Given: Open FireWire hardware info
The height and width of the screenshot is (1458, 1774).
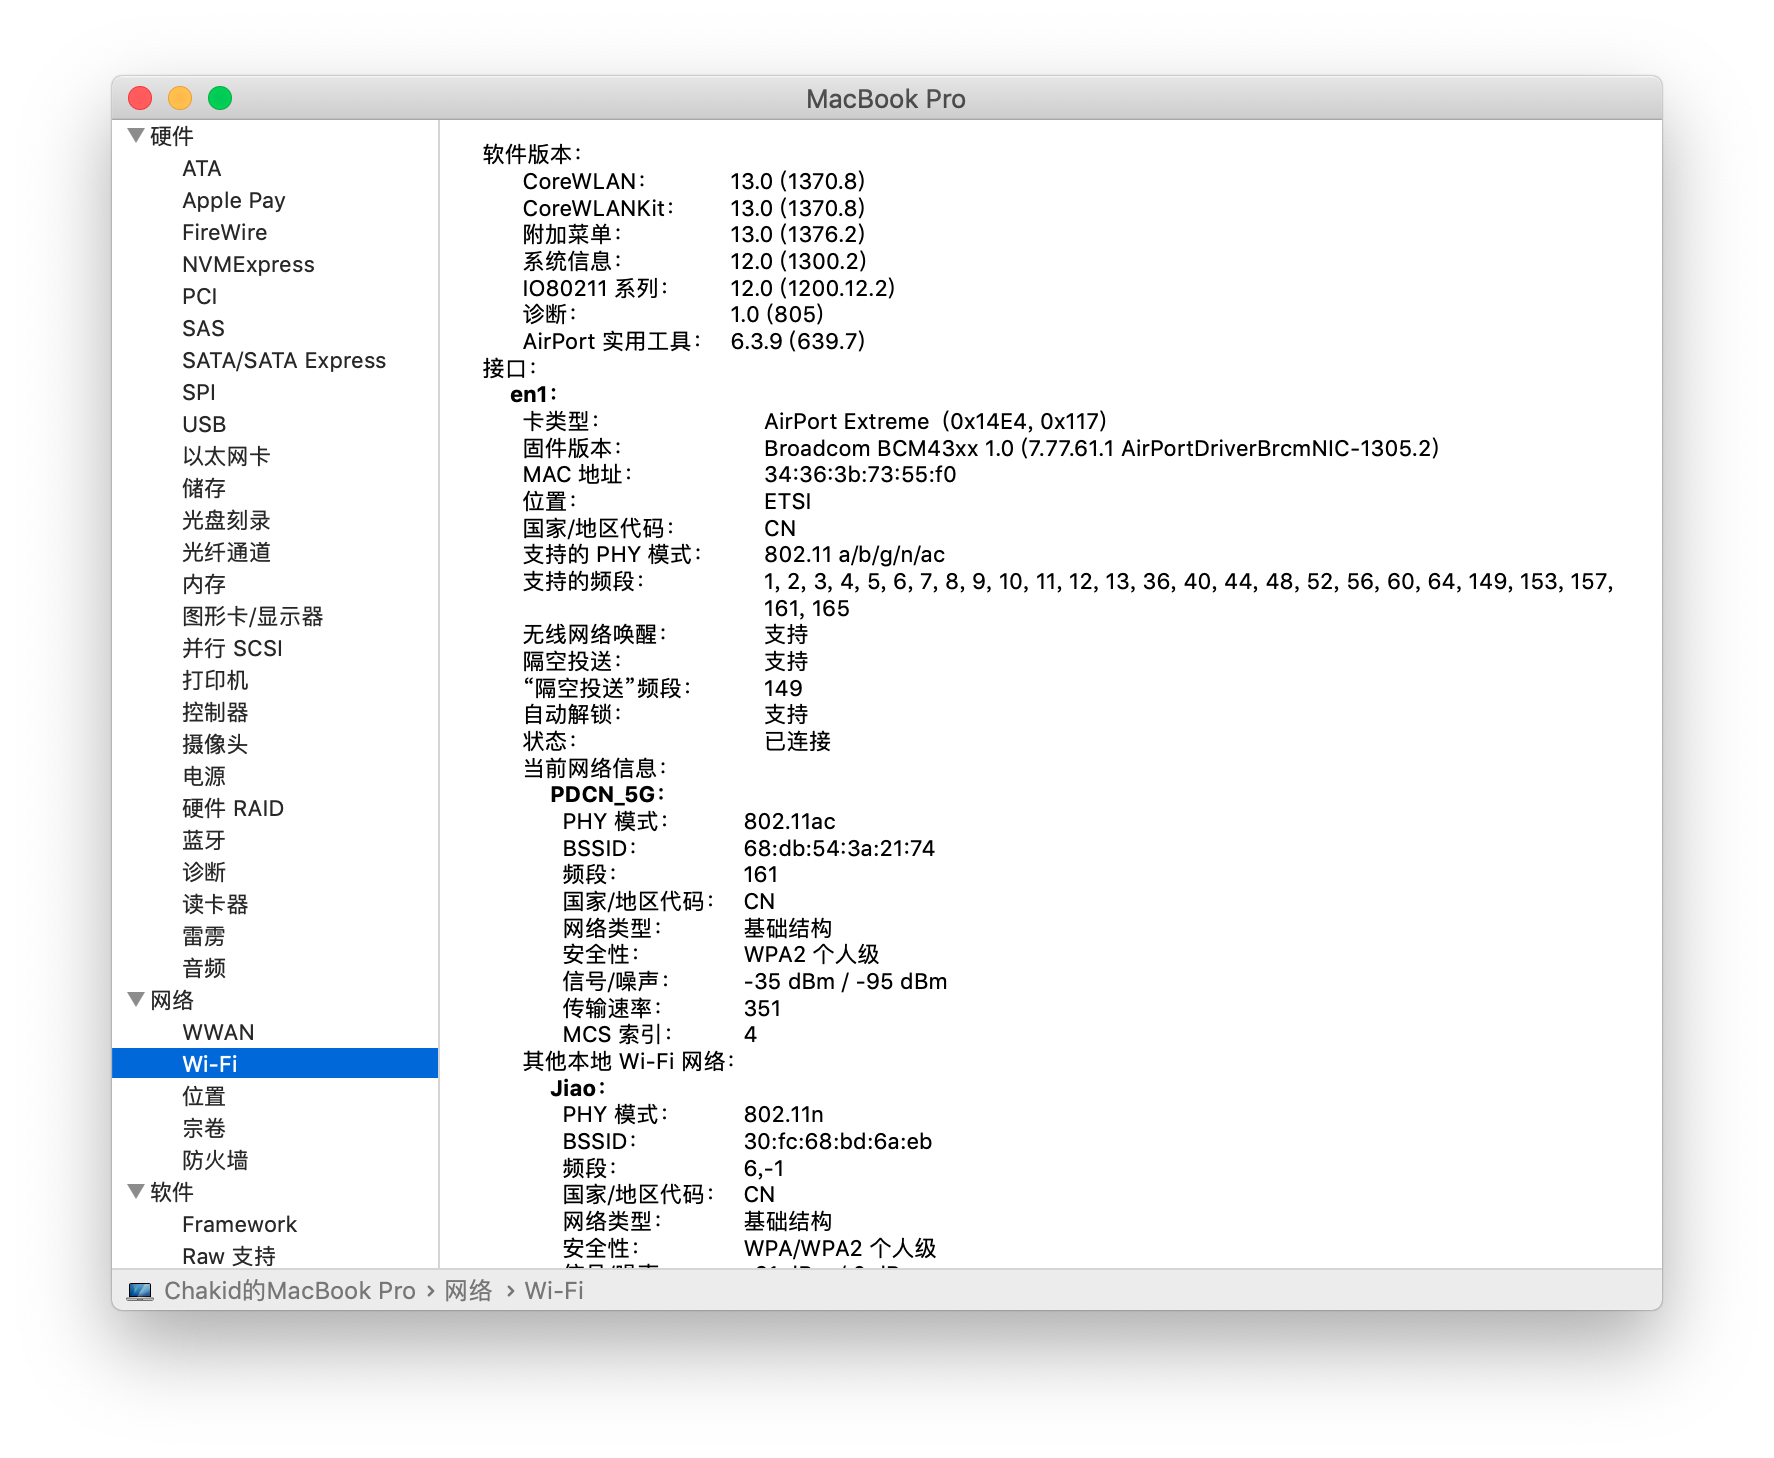Looking at the screenshot, I should [x=225, y=232].
